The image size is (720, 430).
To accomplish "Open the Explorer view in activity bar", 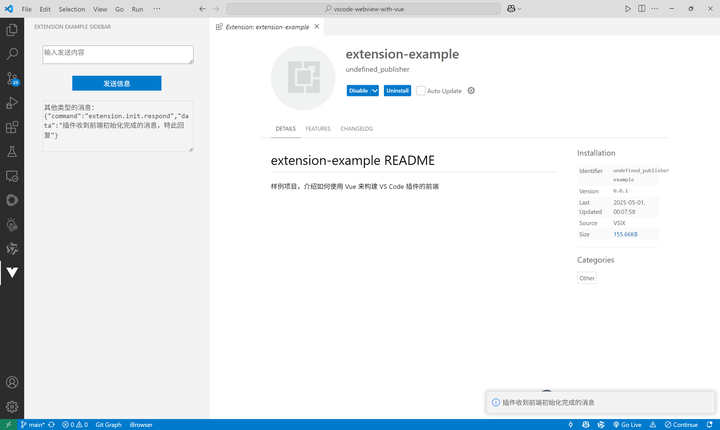I will 12,30.
